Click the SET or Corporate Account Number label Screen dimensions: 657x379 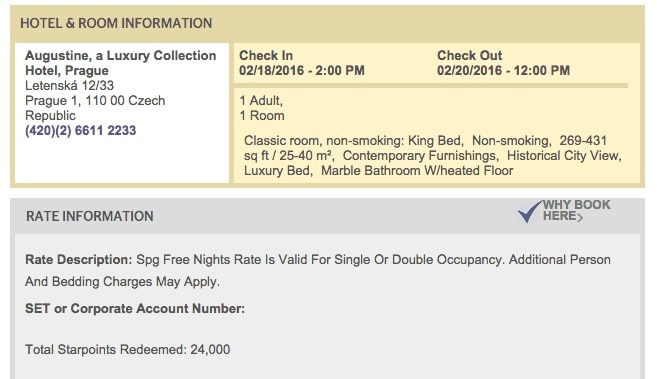[135, 309]
